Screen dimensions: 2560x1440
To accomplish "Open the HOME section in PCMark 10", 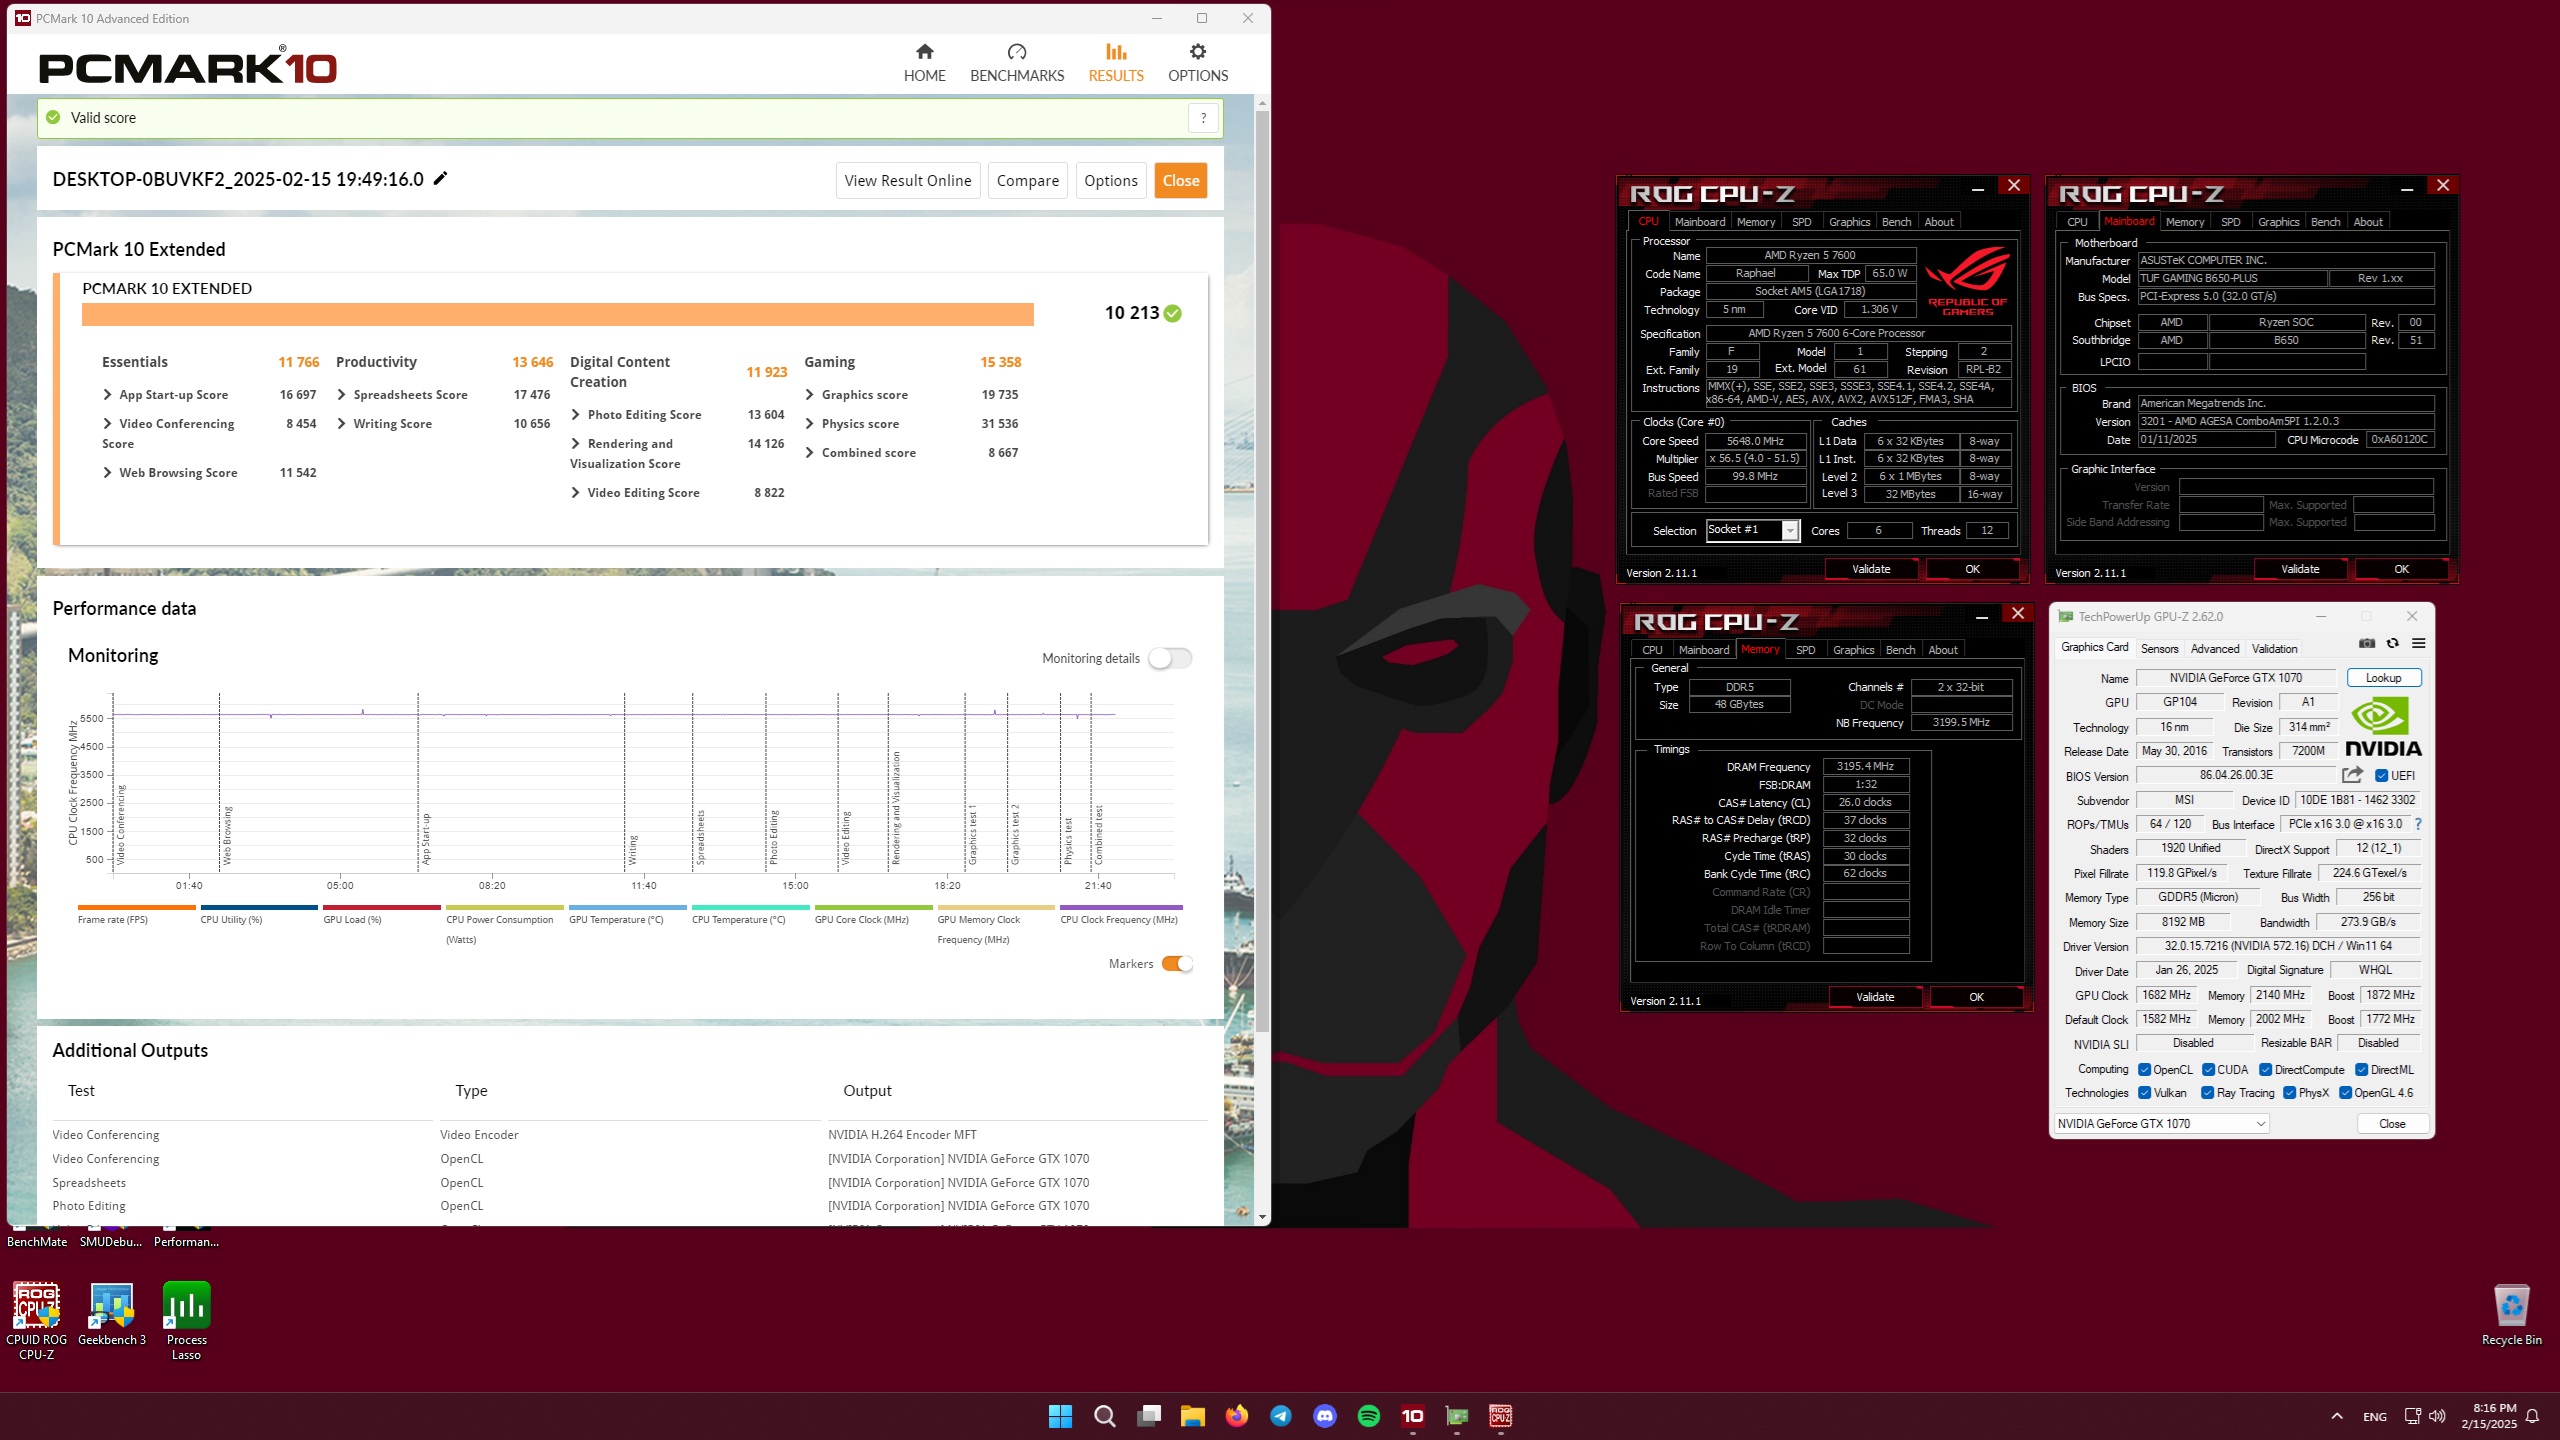I will (924, 63).
